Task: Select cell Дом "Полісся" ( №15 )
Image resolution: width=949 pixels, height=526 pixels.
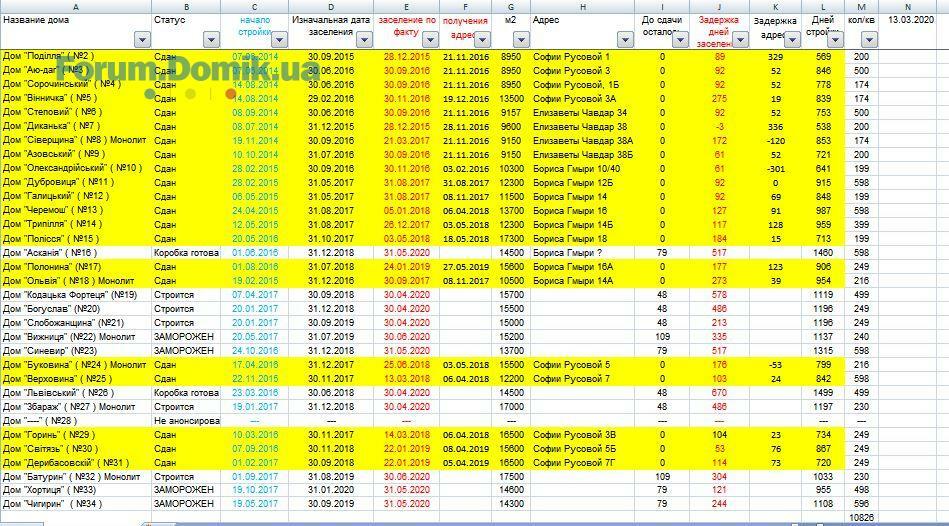Action: (x=76, y=238)
